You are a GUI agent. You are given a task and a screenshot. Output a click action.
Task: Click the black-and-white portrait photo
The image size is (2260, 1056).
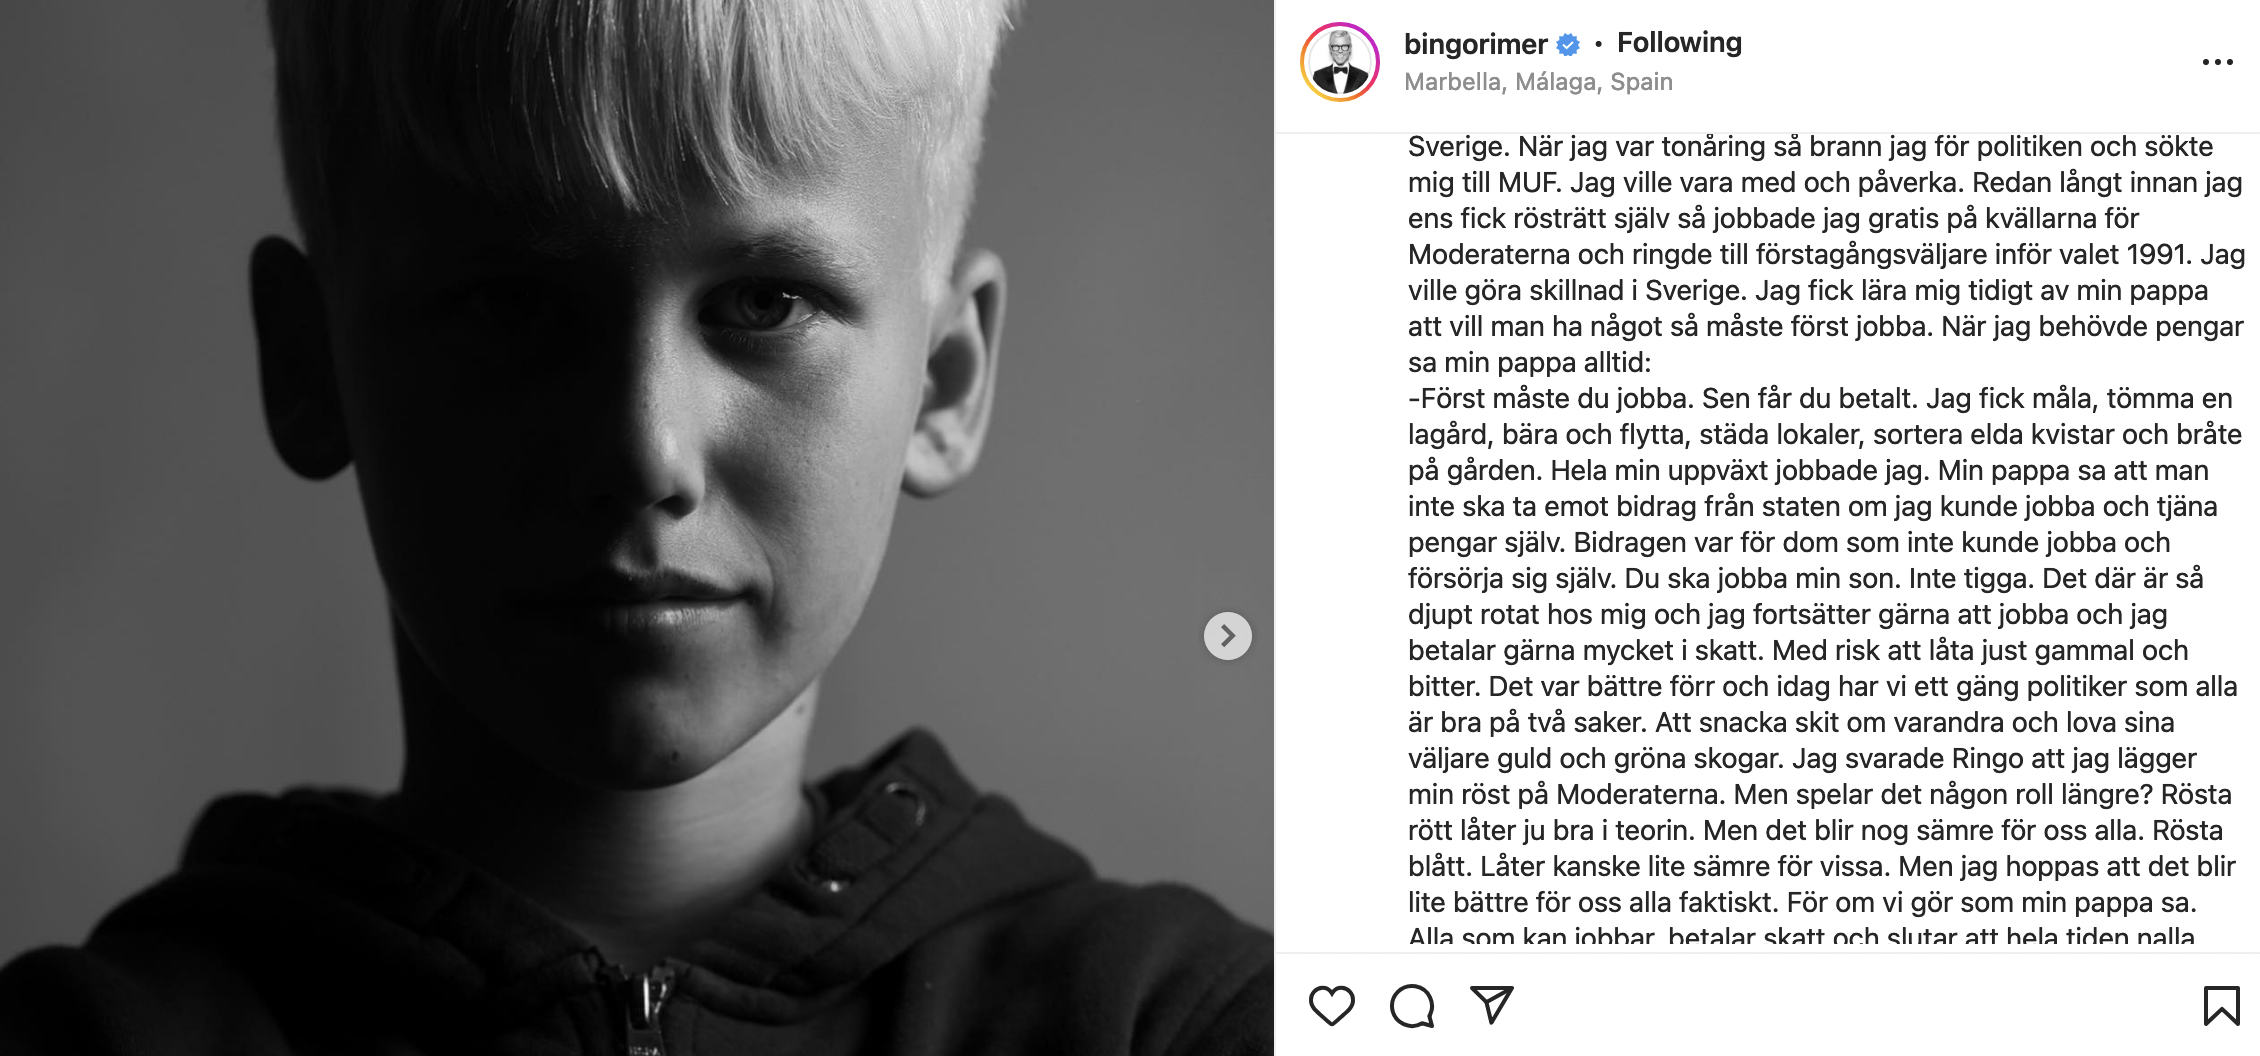[637, 528]
